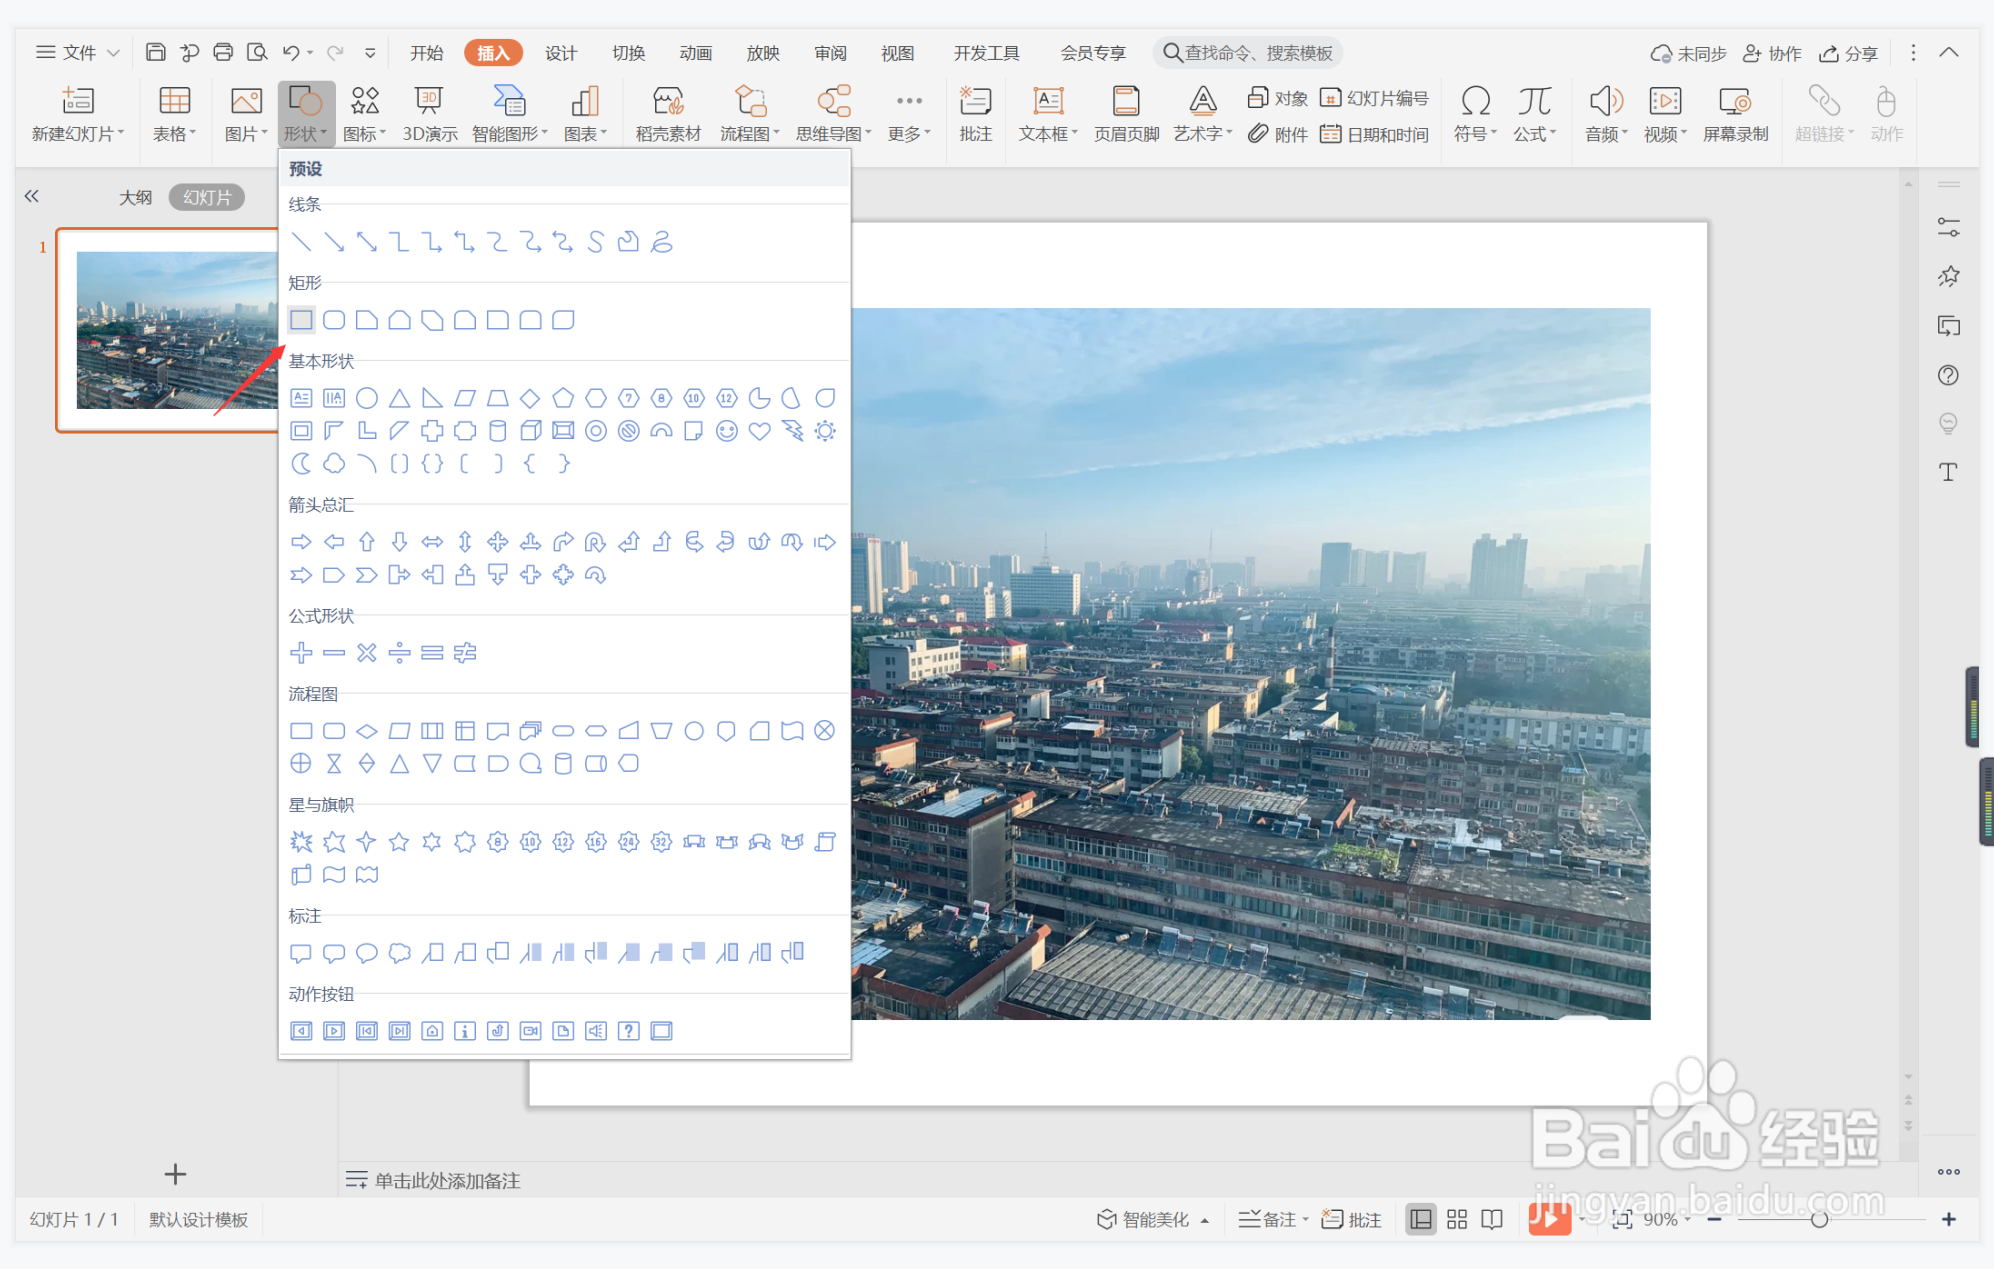Switch to the Outline pane view

pos(135,197)
